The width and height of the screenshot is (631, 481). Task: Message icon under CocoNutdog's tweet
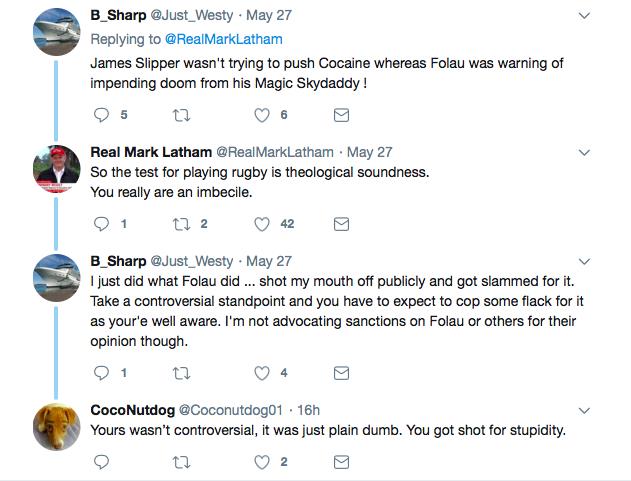(x=340, y=462)
